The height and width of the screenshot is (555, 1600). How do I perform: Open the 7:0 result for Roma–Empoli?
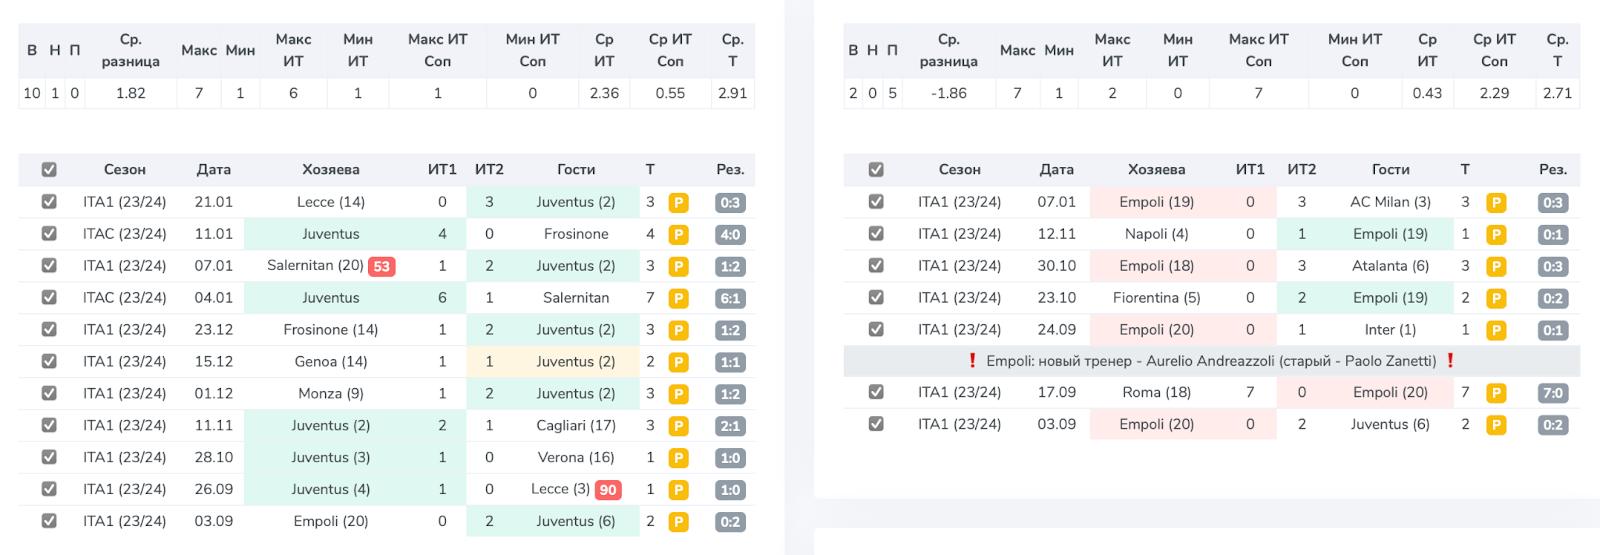coord(1553,393)
